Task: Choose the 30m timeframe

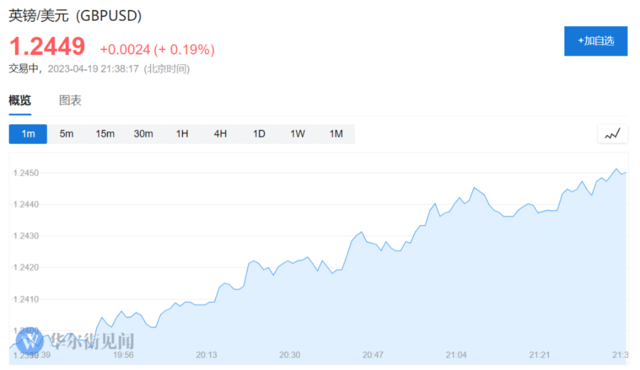Action: 143,134
